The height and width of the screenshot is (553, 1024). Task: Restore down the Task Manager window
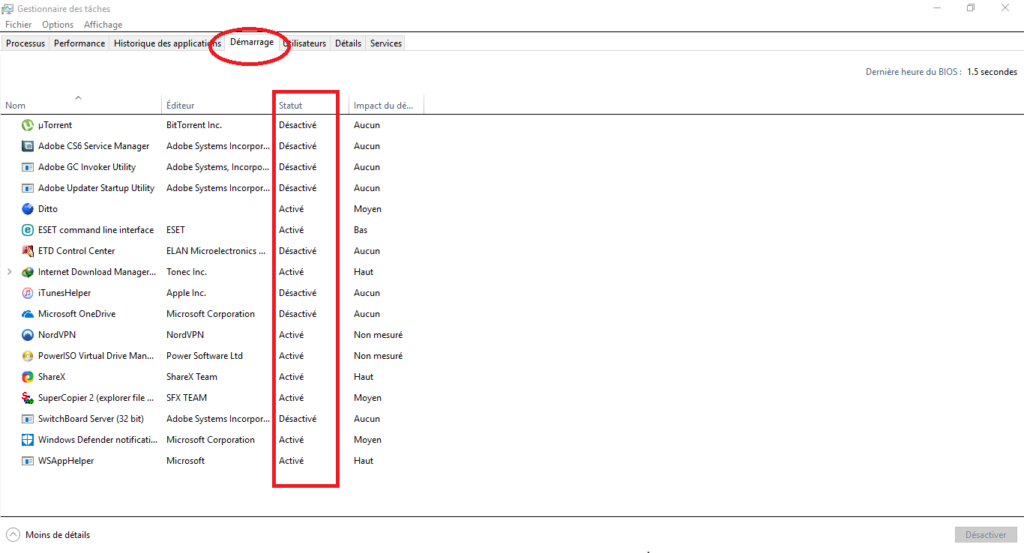coord(970,8)
